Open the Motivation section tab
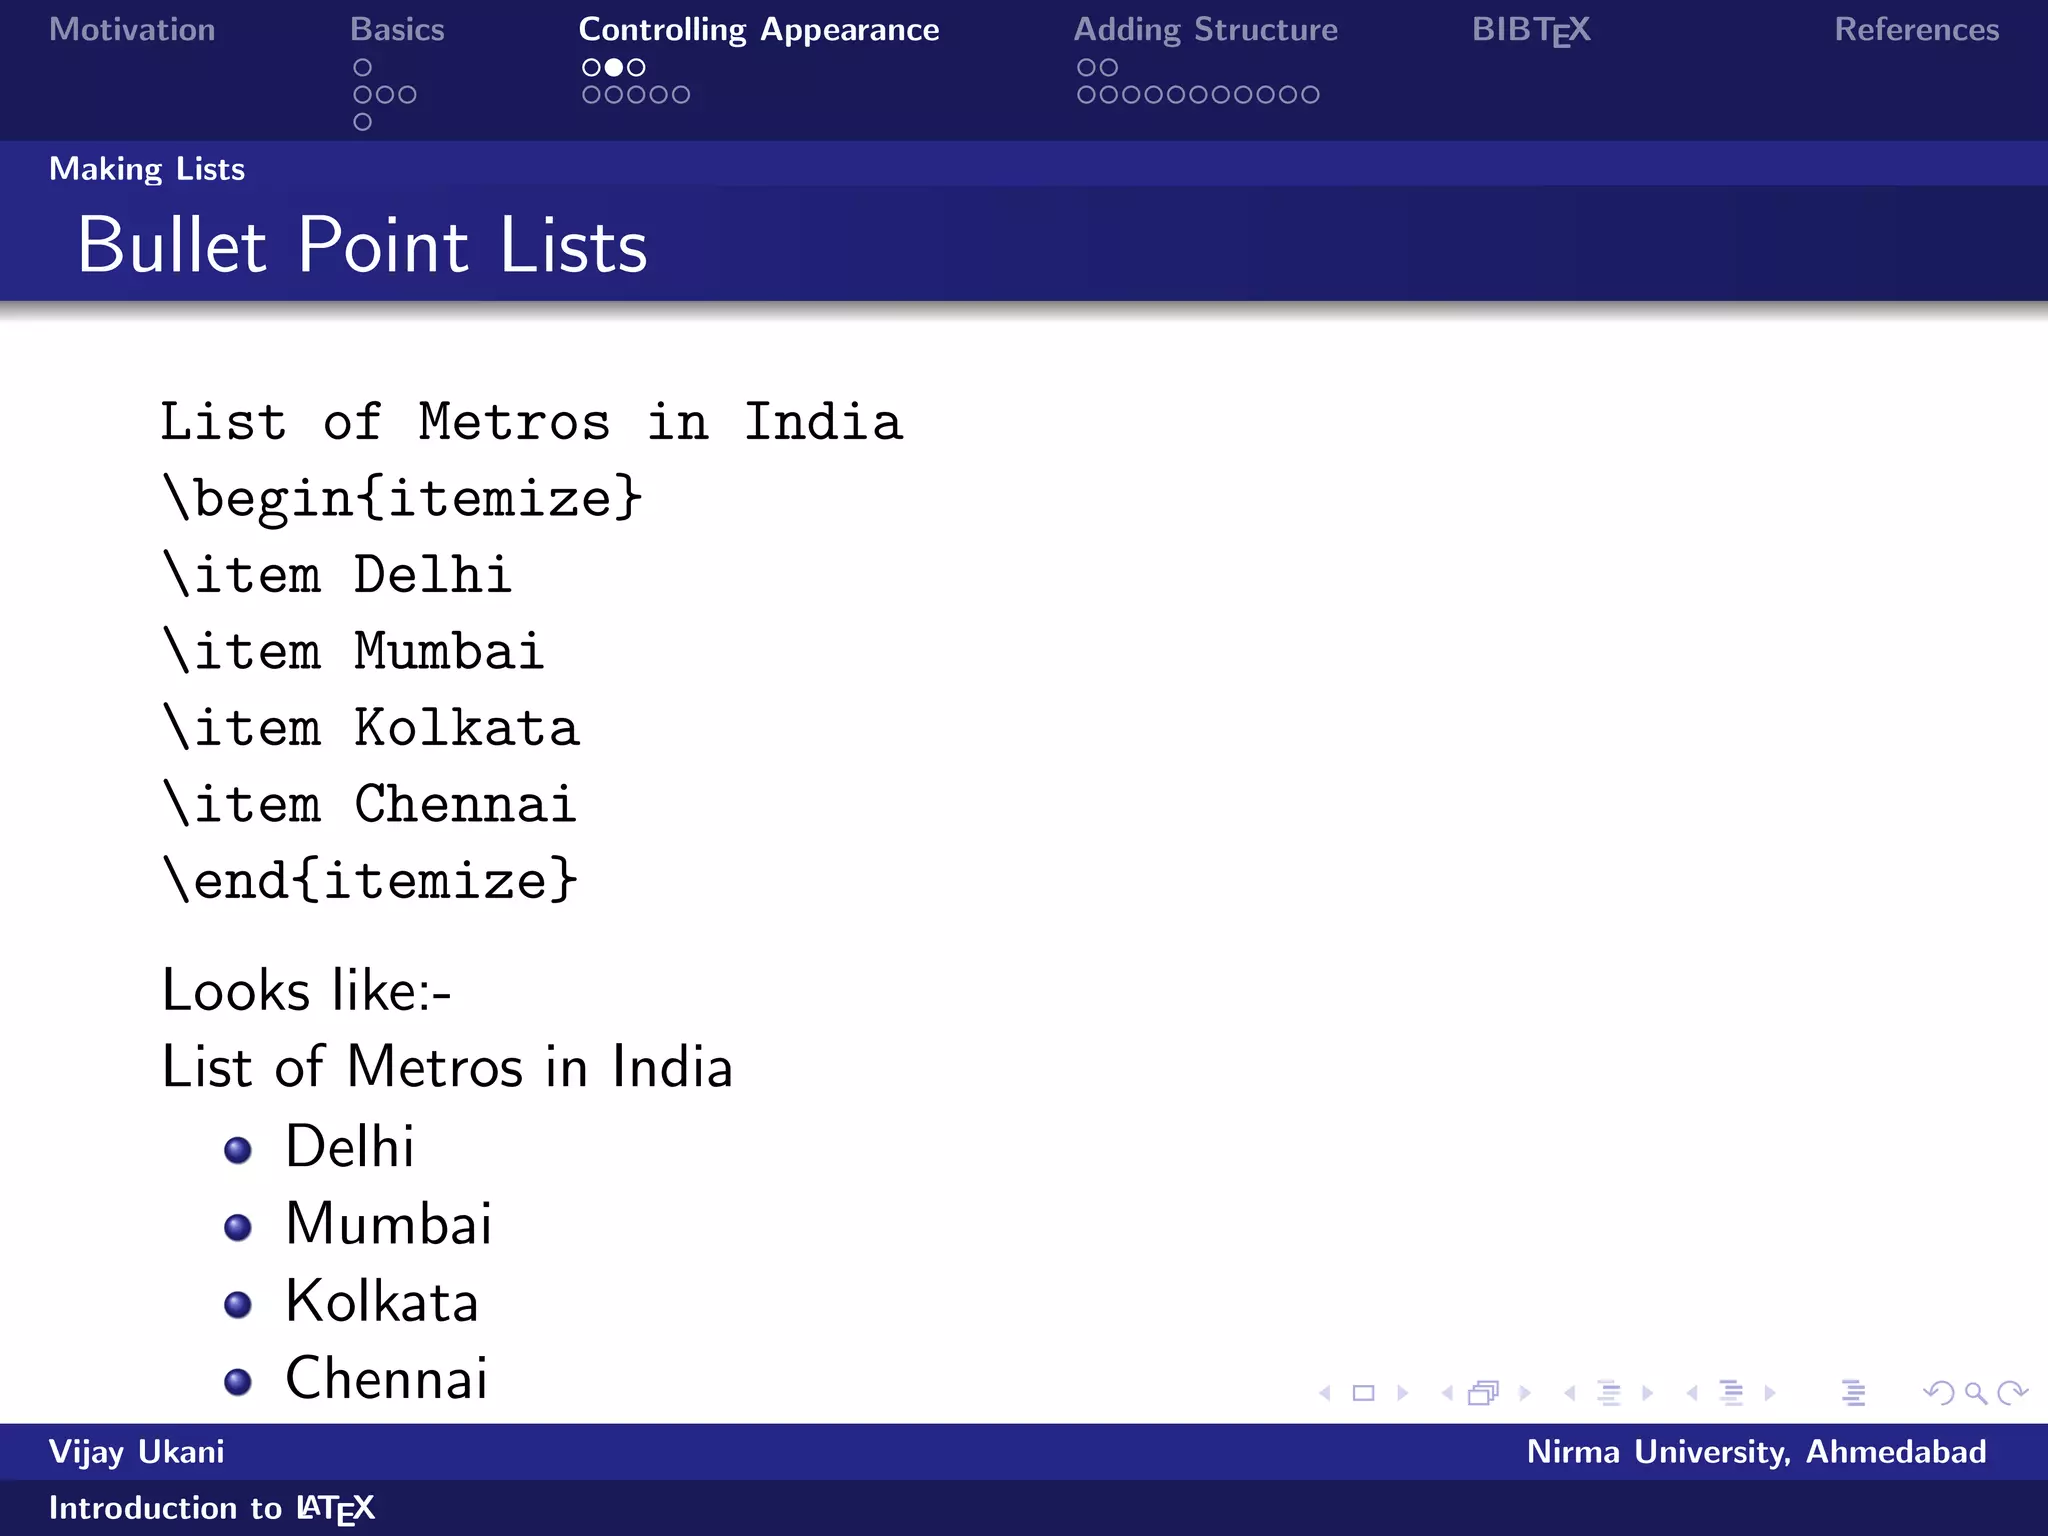 tap(132, 30)
